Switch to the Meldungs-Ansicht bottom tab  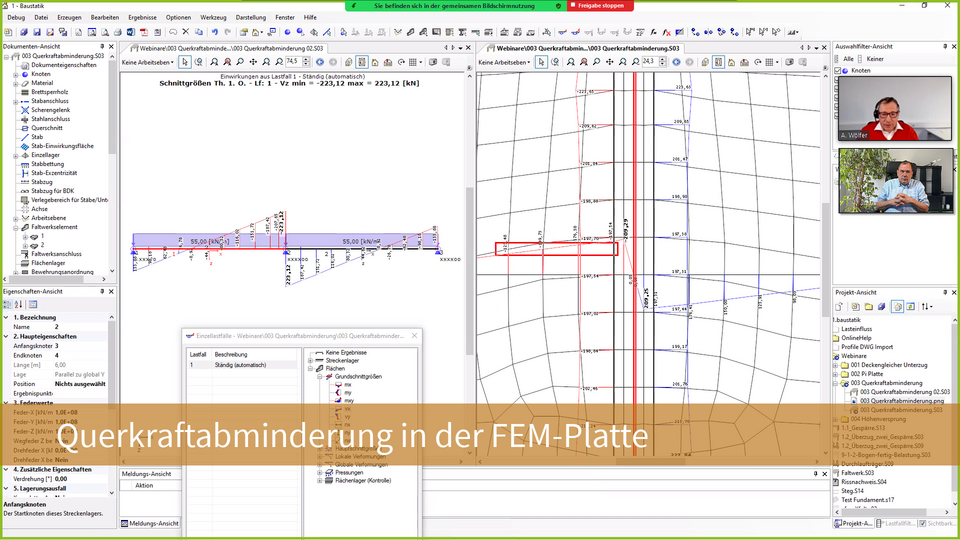pyautogui.click(x=150, y=523)
